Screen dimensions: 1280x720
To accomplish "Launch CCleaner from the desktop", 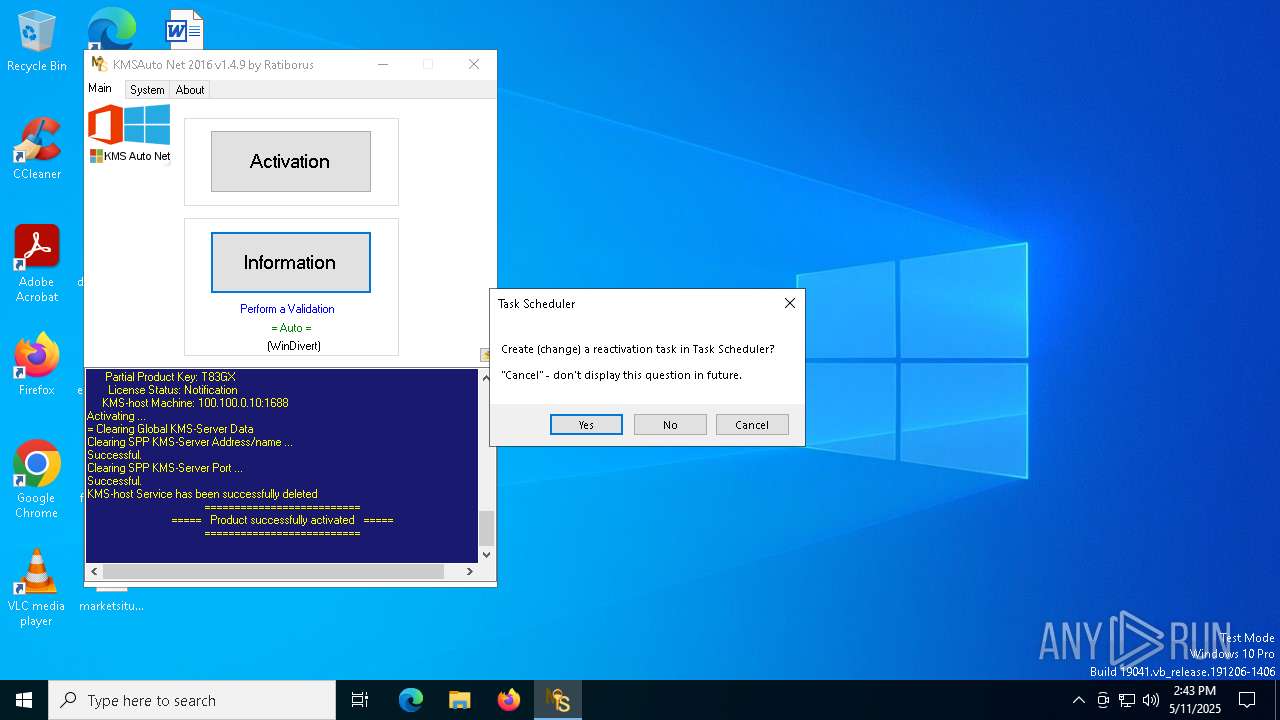I will pyautogui.click(x=37, y=150).
